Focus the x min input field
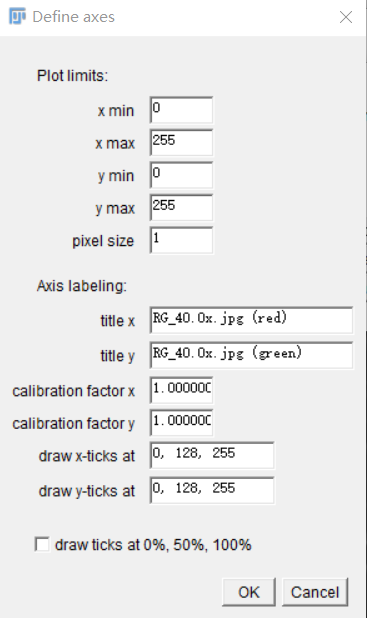 [181, 110]
